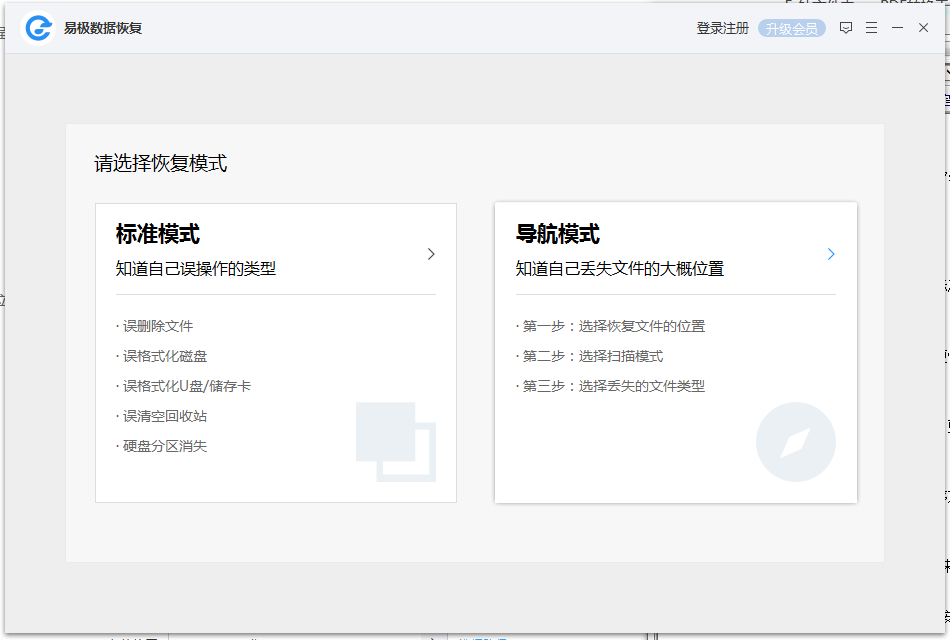Expand 导航模式 using its chevron arrow
The image size is (950, 640).
tap(831, 254)
